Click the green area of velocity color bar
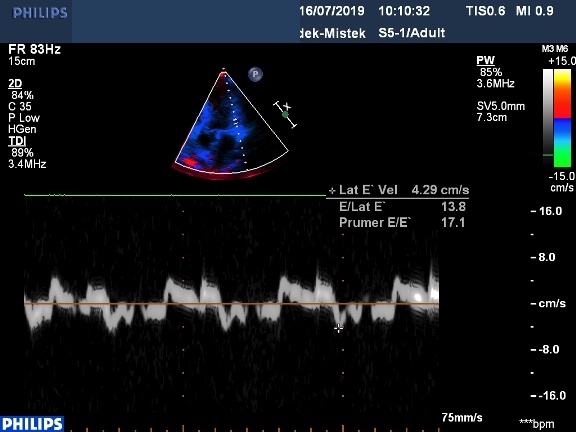Image resolution: width=576 pixels, height=432 pixels. 562,154
